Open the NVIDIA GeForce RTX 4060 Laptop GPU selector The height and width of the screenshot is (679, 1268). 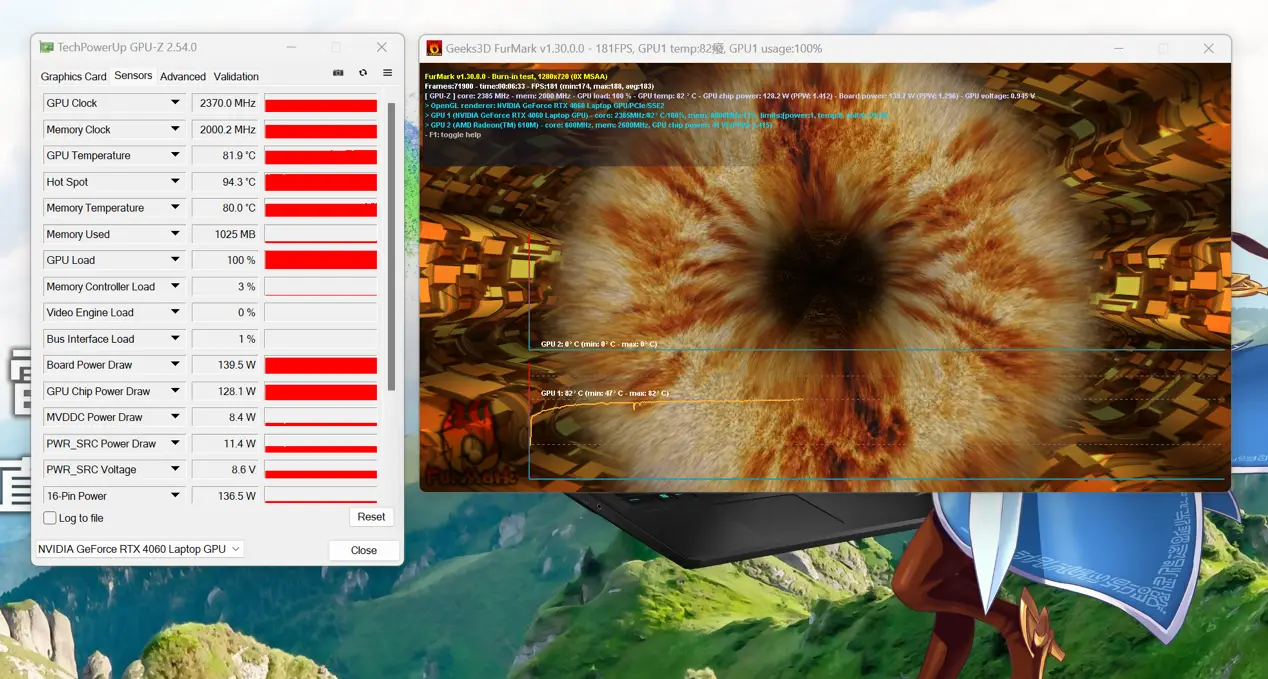click(140, 549)
